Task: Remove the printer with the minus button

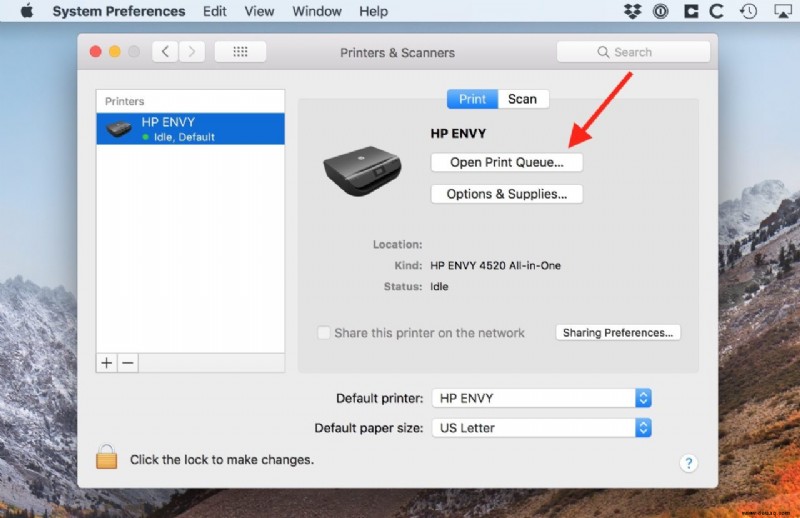Action: (x=128, y=363)
